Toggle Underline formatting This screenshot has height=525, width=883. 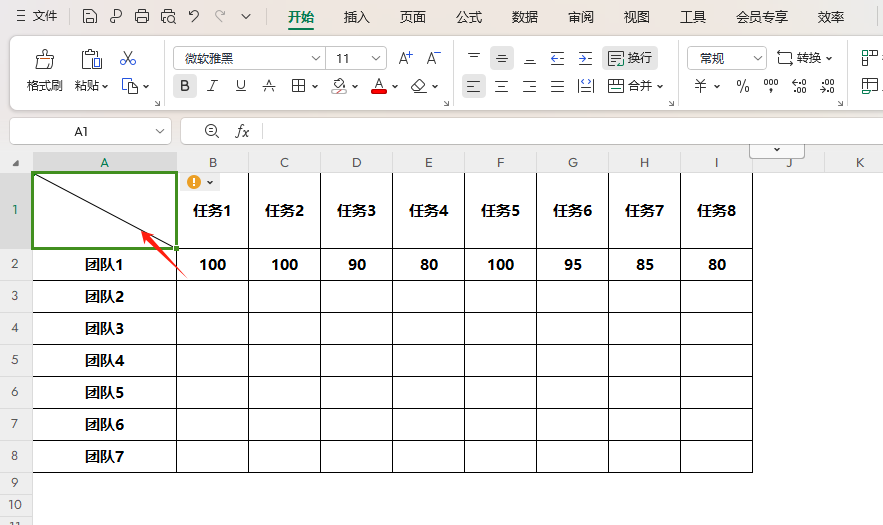point(240,86)
